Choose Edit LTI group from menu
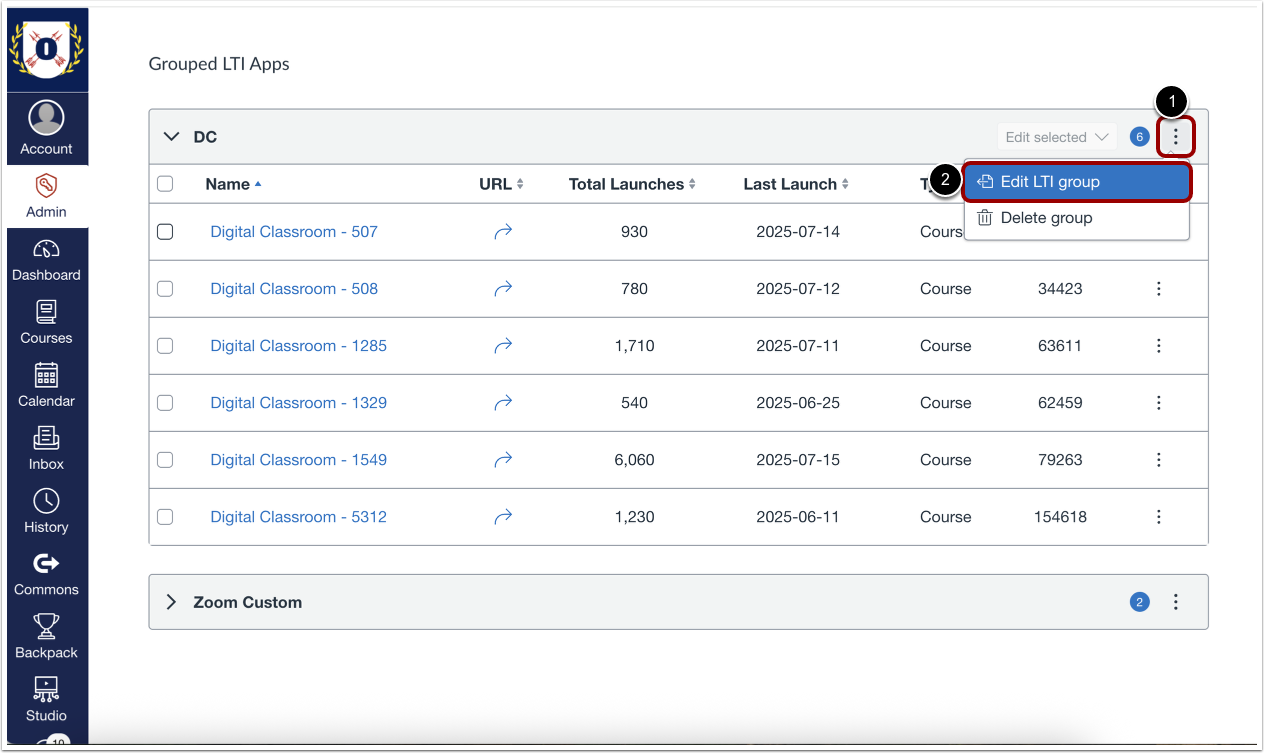 pos(1077,182)
